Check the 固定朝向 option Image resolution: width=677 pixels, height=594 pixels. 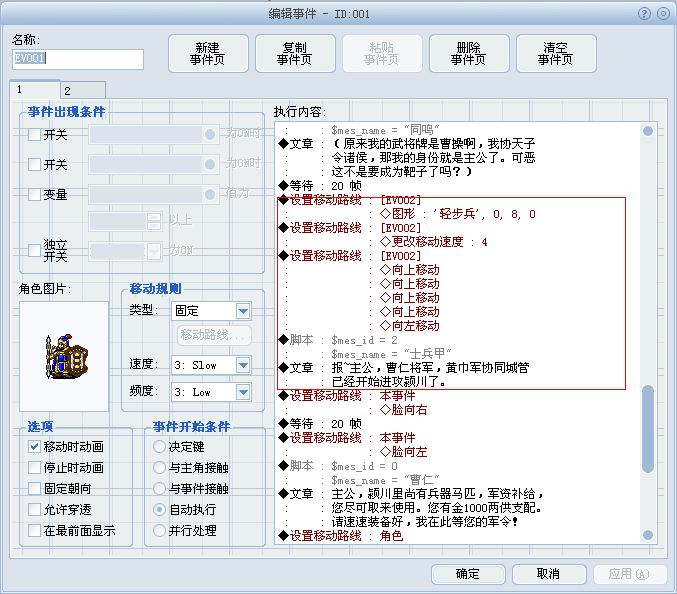click(34, 488)
